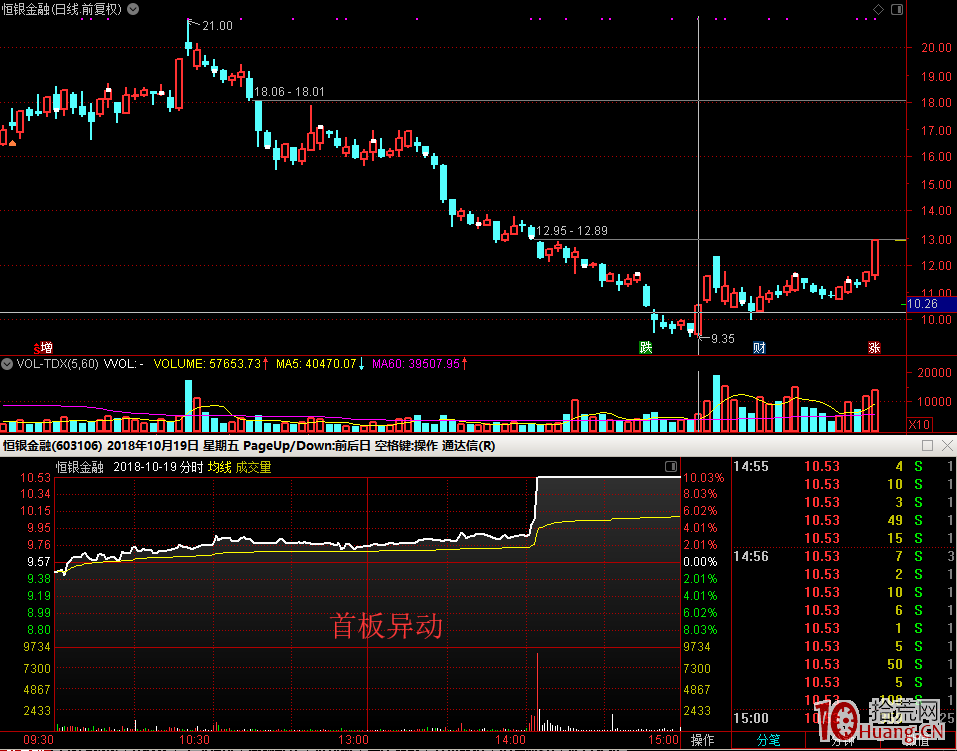Click the diamond icon at chart top-right

pyautogui.click(x=878, y=9)
